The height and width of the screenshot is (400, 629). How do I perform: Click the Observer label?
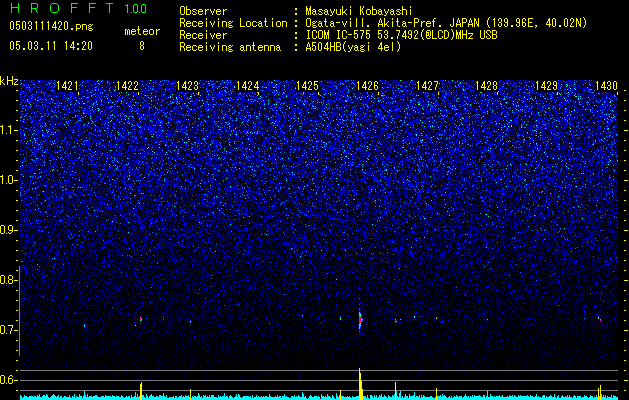point(203,11)
